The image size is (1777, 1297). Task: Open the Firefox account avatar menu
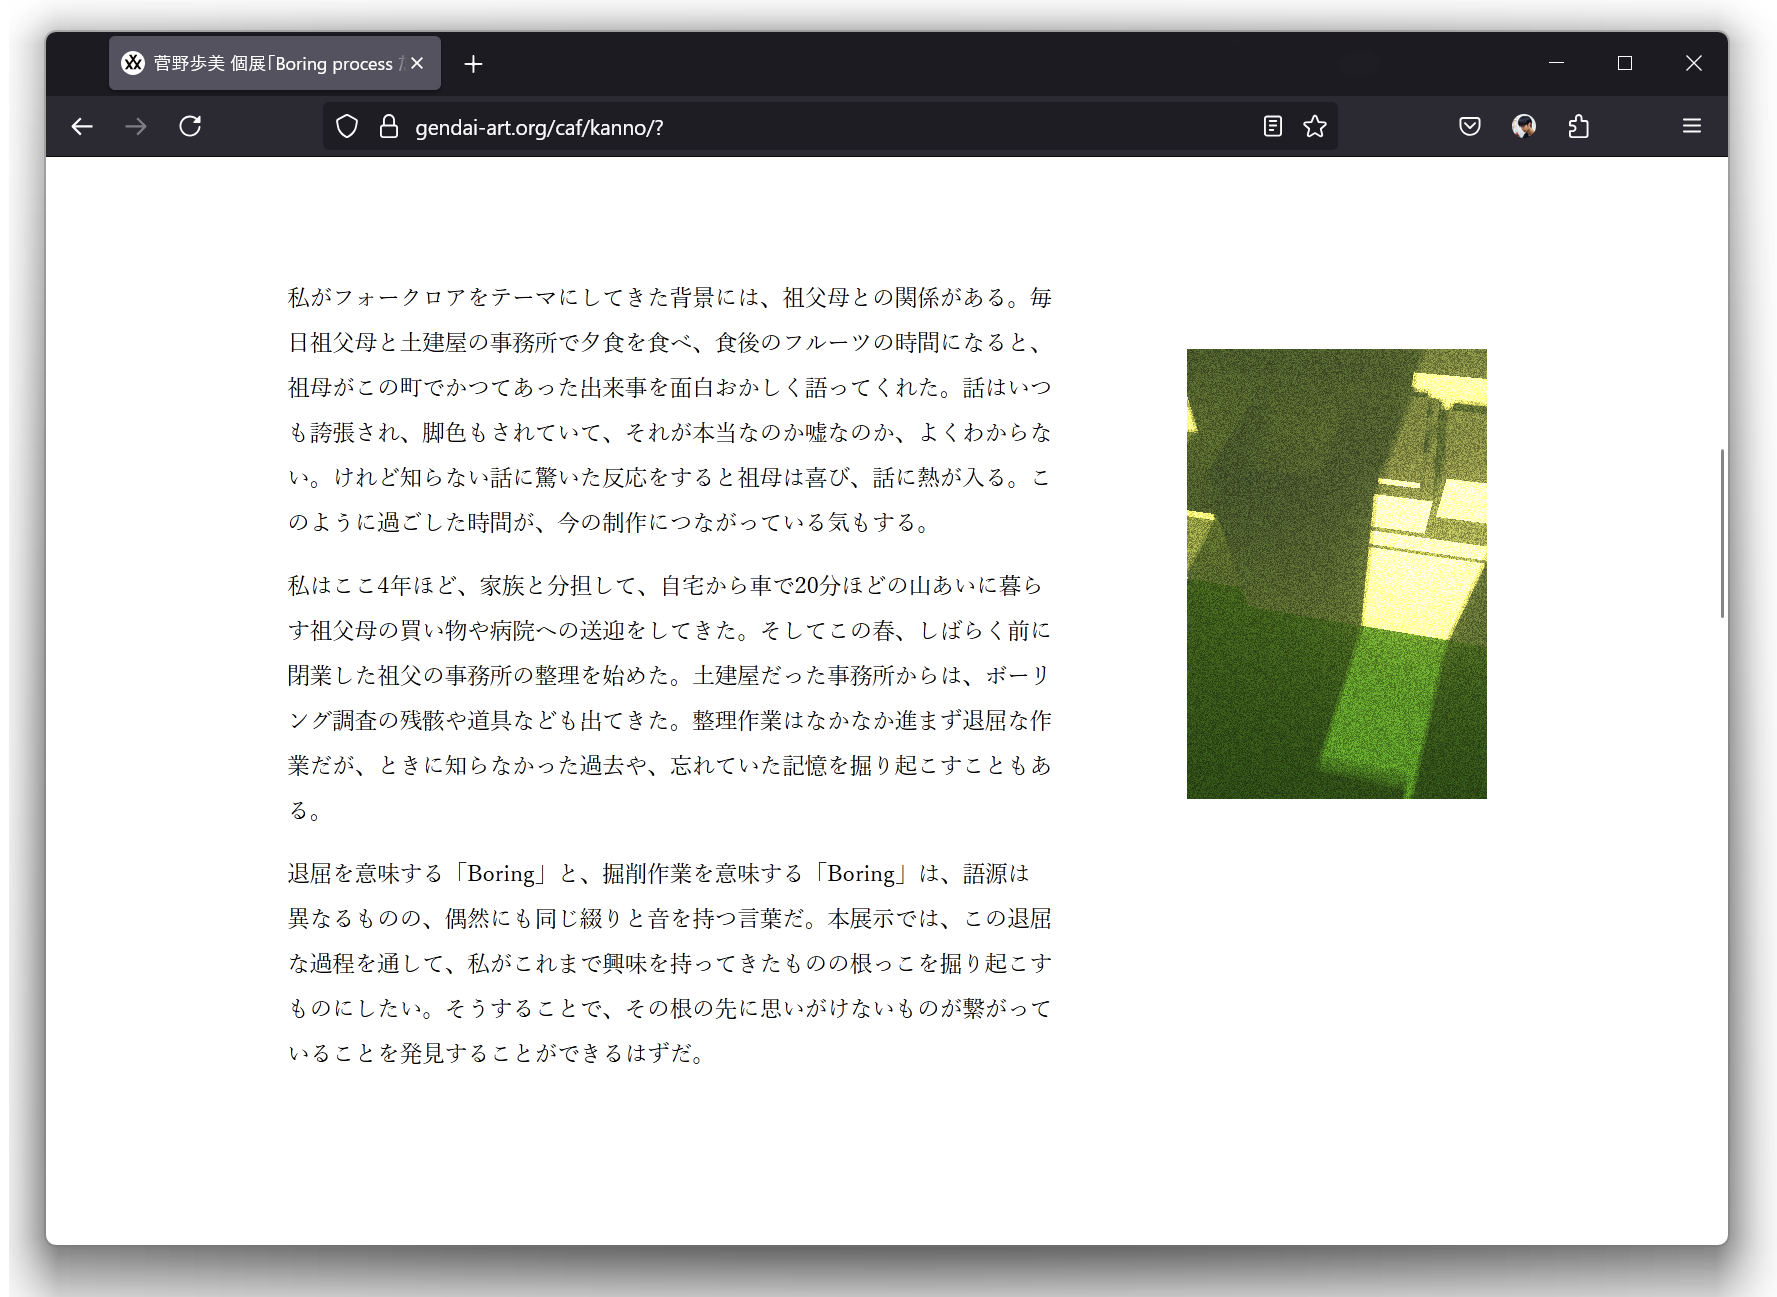(x=1524, y=126)
